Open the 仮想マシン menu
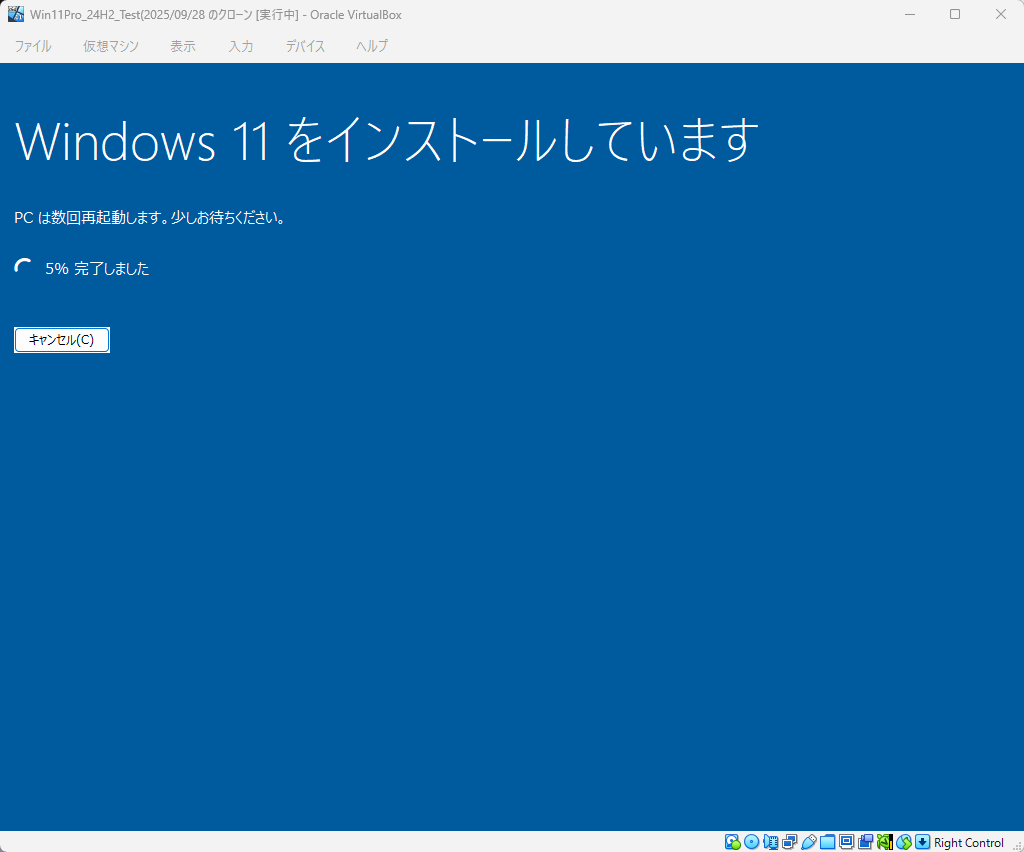Image resolution: width=1024 pixels, height=852 pixels. (x=111, y=46)
